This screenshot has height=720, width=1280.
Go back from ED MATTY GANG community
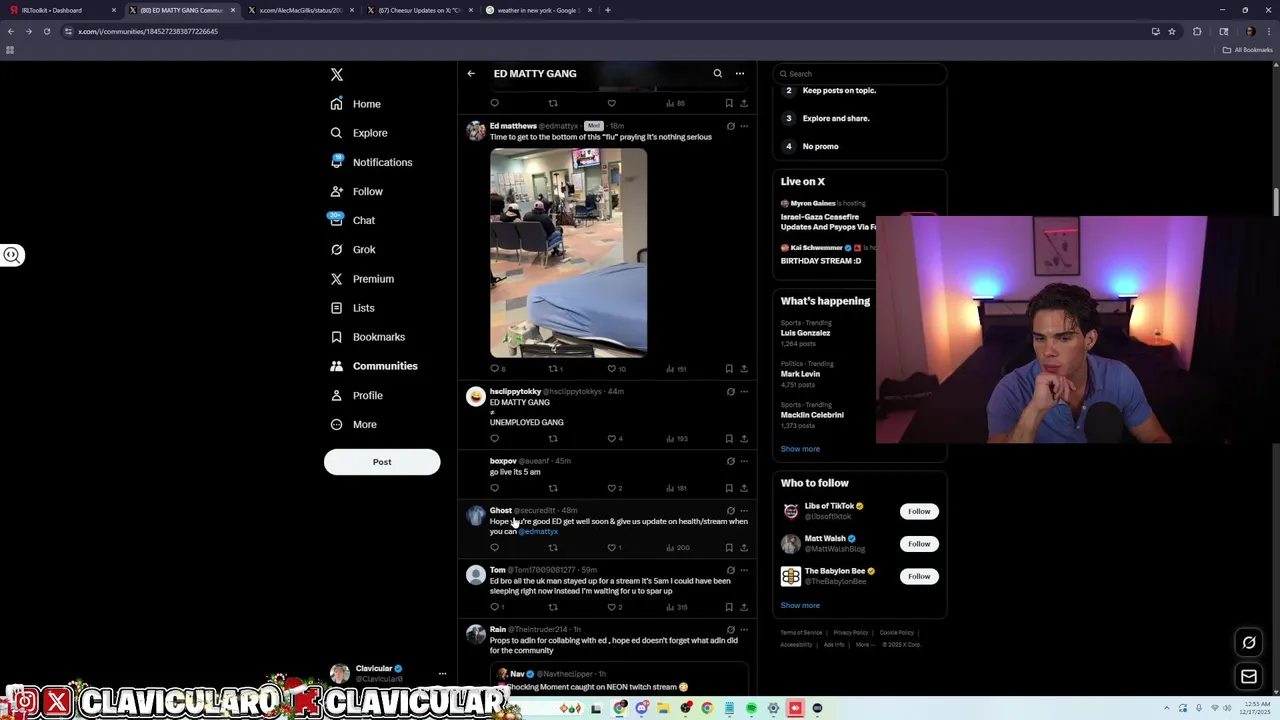click(471, 73)
